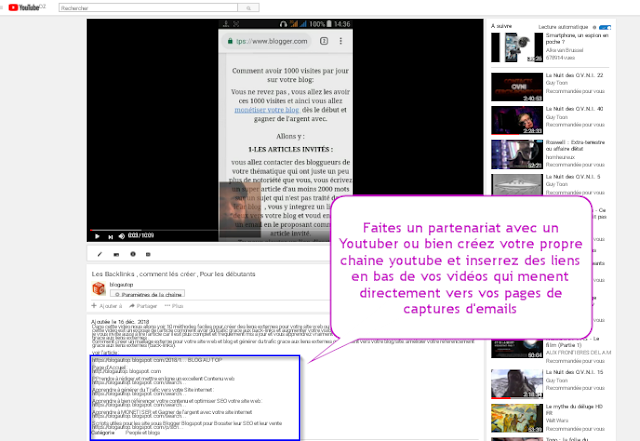Click the search magnifier button
Screen dimensions: 640x441
tap(248, 8)
